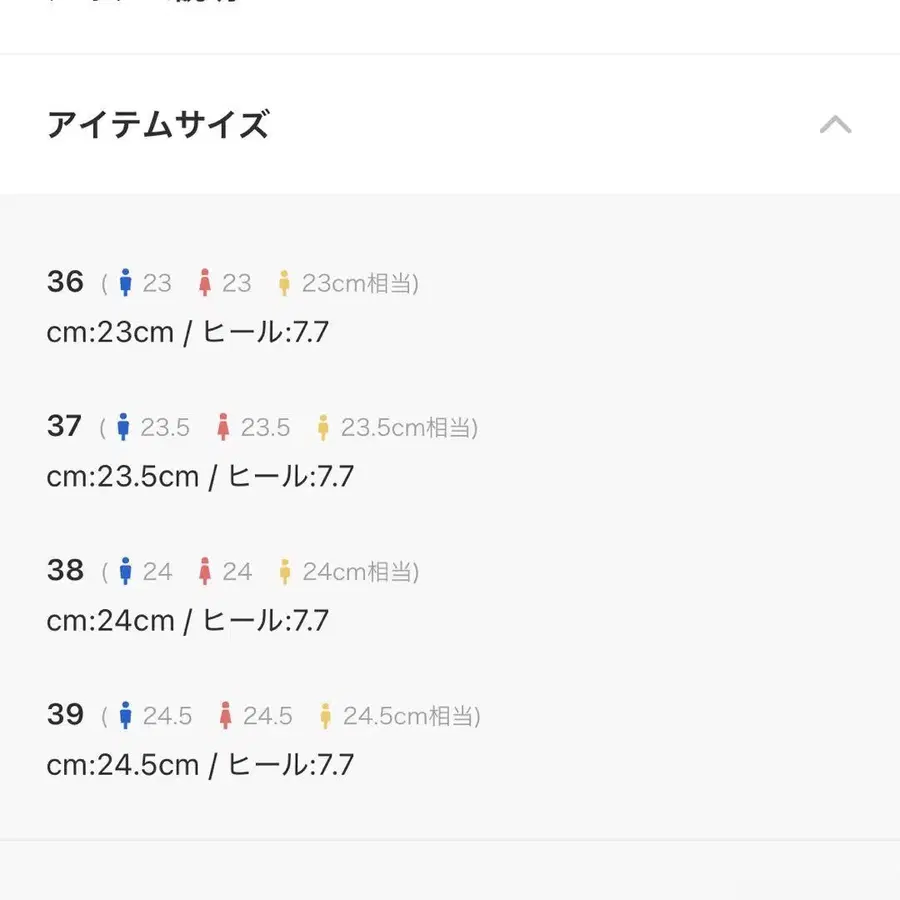Click red female icon for size 38
900x900 pixels.
(205, 572)
